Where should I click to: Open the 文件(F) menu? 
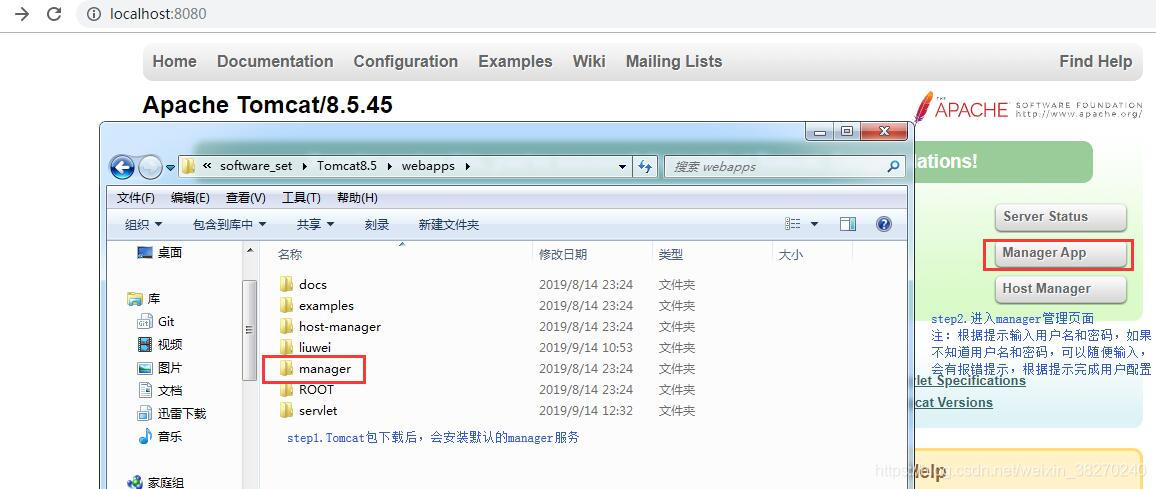click(x=136, y=198)
